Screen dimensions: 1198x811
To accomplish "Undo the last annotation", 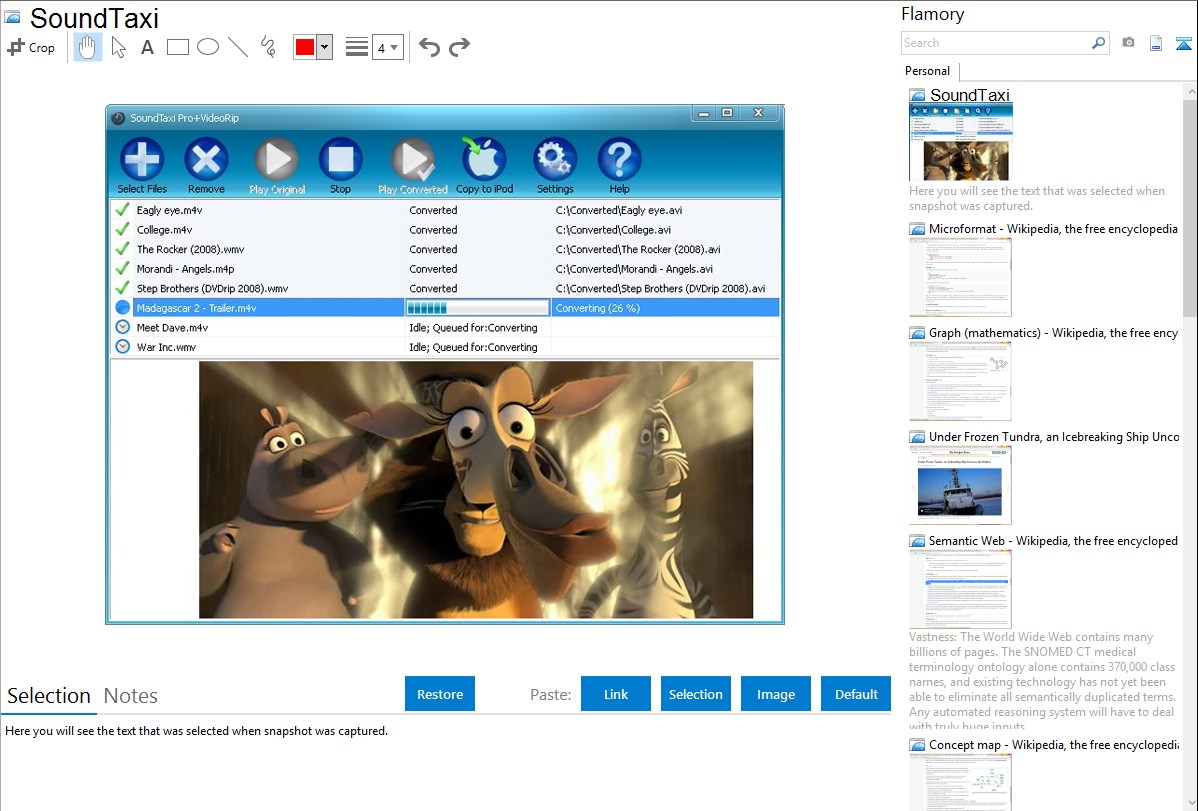I will [x=429, y=47].
